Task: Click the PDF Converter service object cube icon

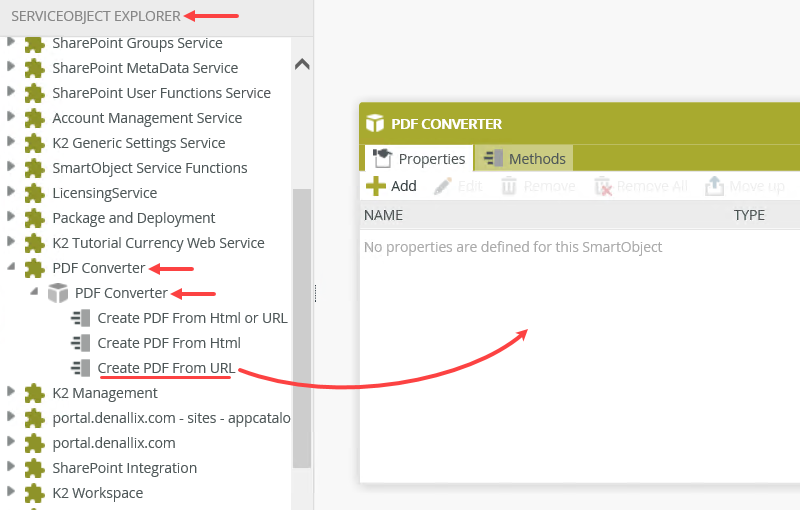Action: pos(58,293)
